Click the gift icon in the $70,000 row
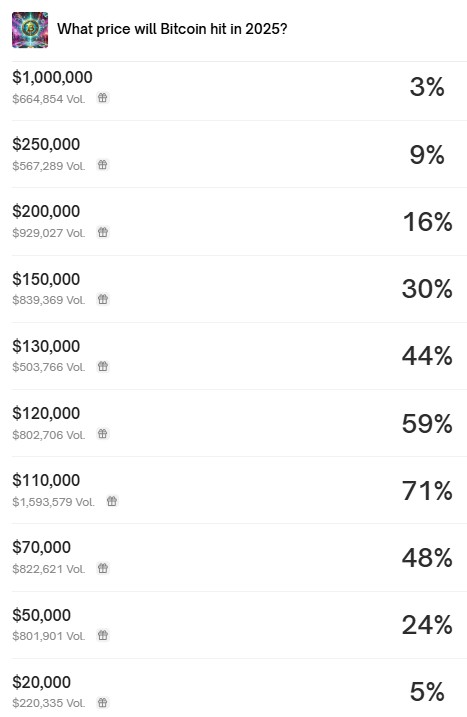467x717 pixels. [x=102, y=568]
